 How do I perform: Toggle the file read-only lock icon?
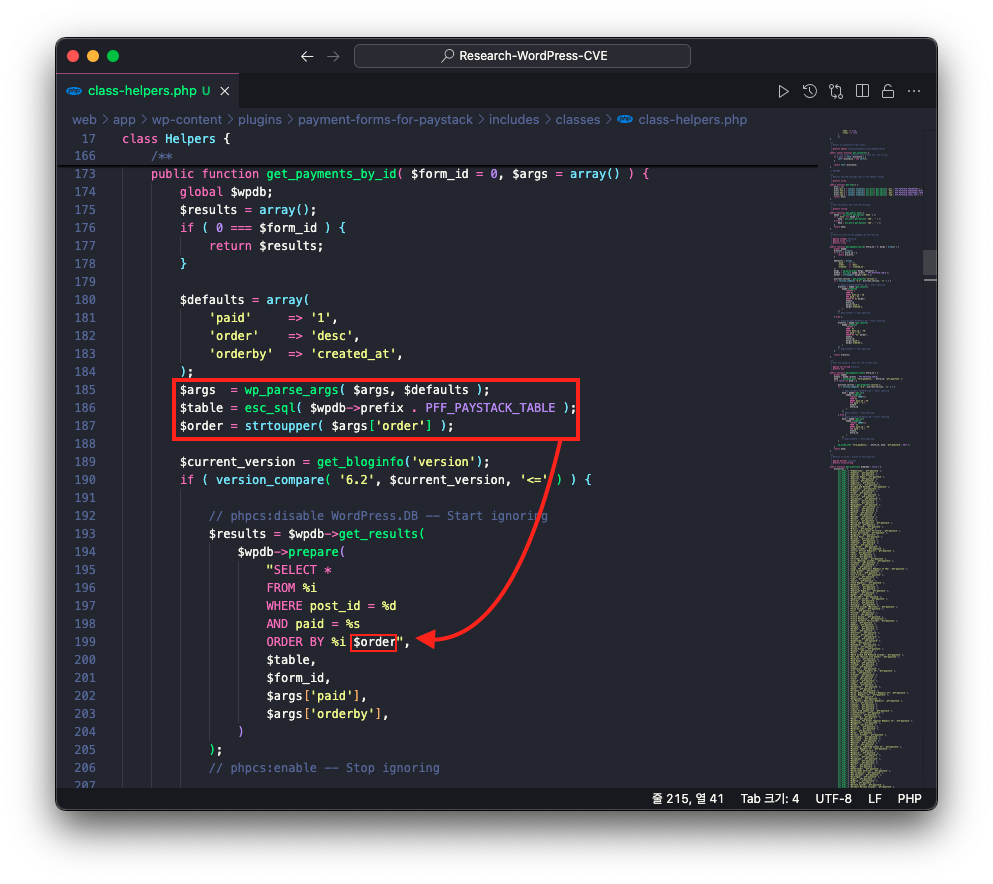pyautogui.click(x=888, y=91)
